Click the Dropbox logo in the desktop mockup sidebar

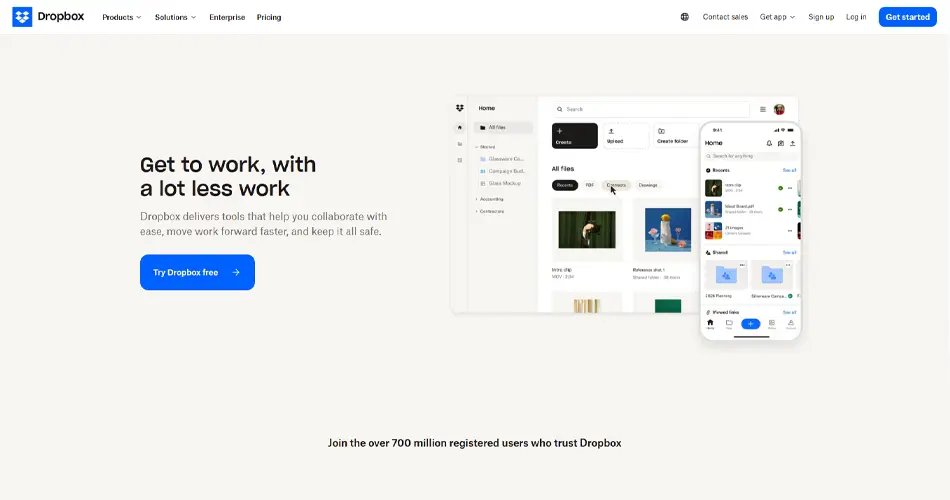click(460, 108)
